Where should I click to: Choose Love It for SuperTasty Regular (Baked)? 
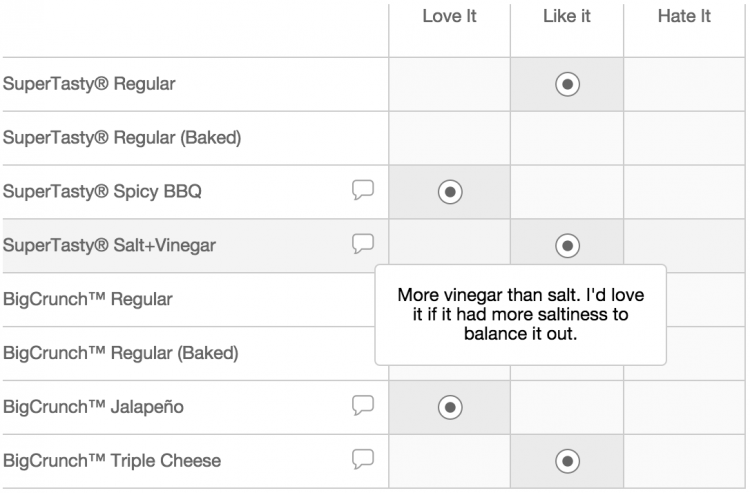(450, 138)
